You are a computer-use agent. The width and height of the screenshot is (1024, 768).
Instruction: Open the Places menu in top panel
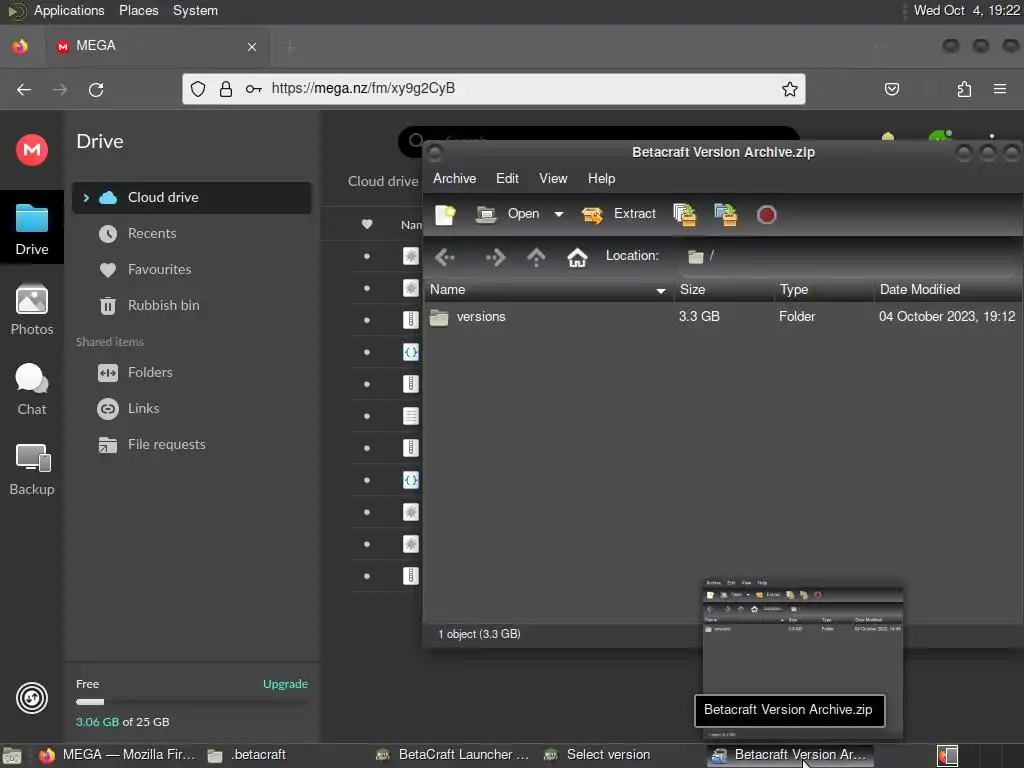click(138, 10)
